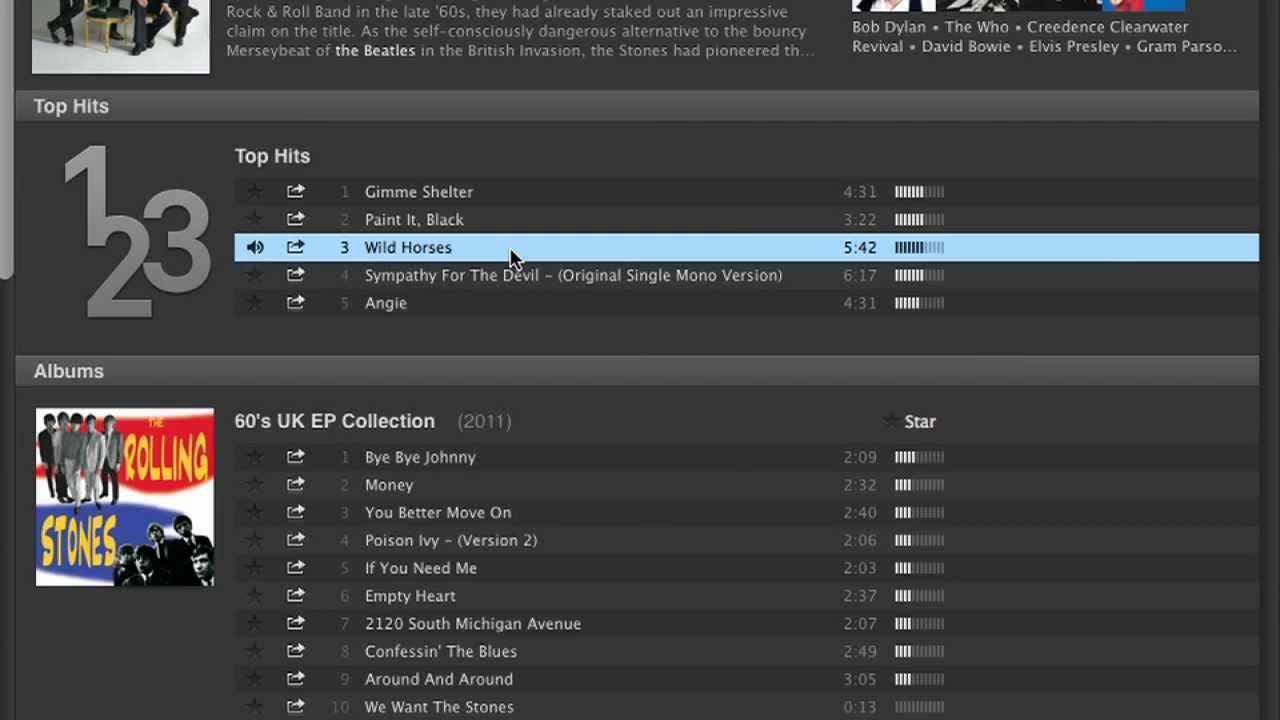The height and width of the screenshot is (720, 1280).
Task: Click the popularity bar for Bye Bye Johnny
Action: tap(919, 457)
